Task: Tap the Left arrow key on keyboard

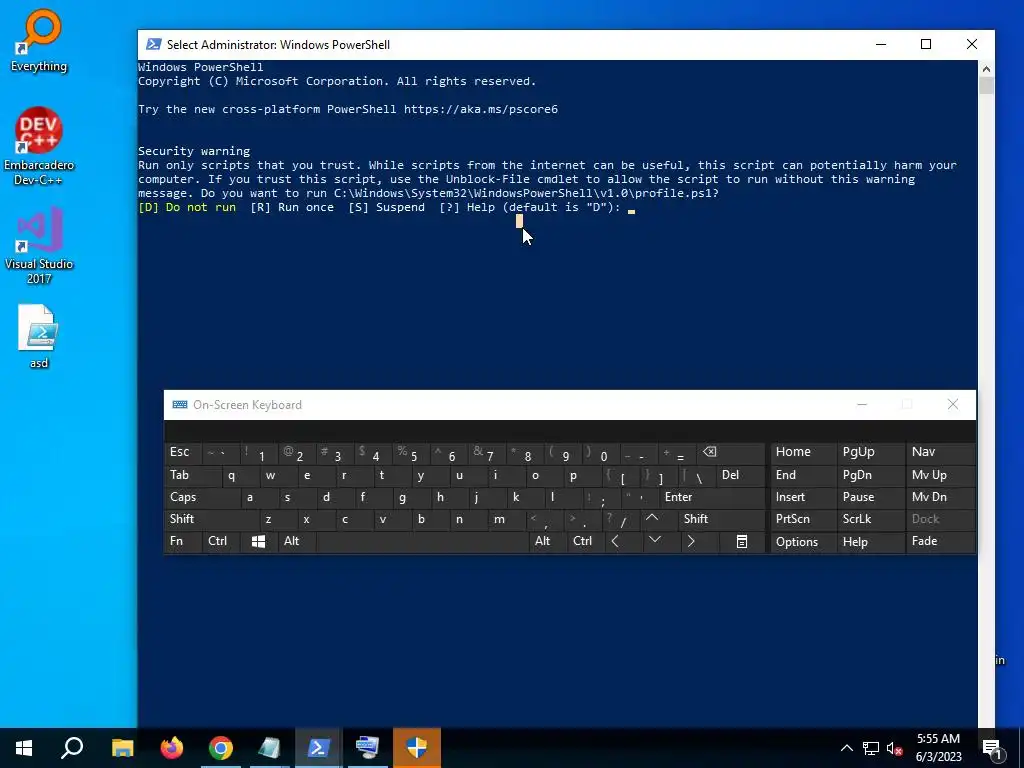Action: point(615,541)
